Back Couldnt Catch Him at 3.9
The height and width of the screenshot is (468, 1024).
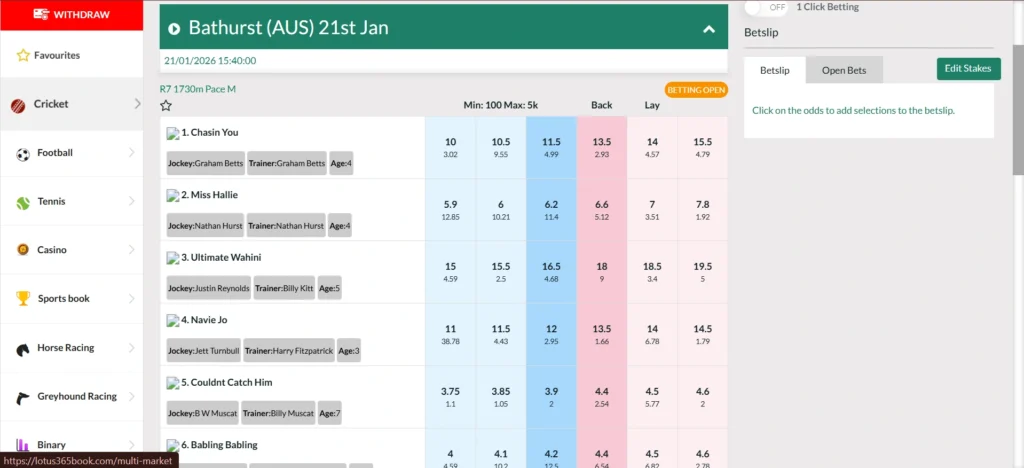tap(551, 397)
